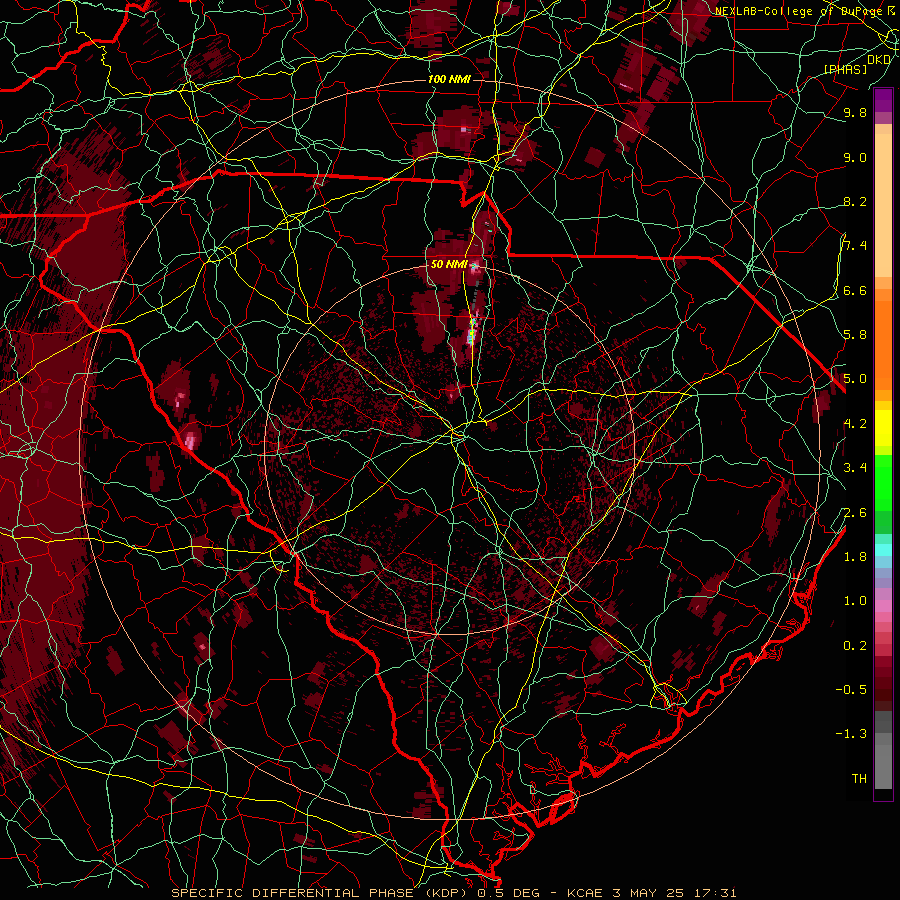Click the yellow segment of the color bar
This screenshot has height=900, width=900.
pos(883,428)
